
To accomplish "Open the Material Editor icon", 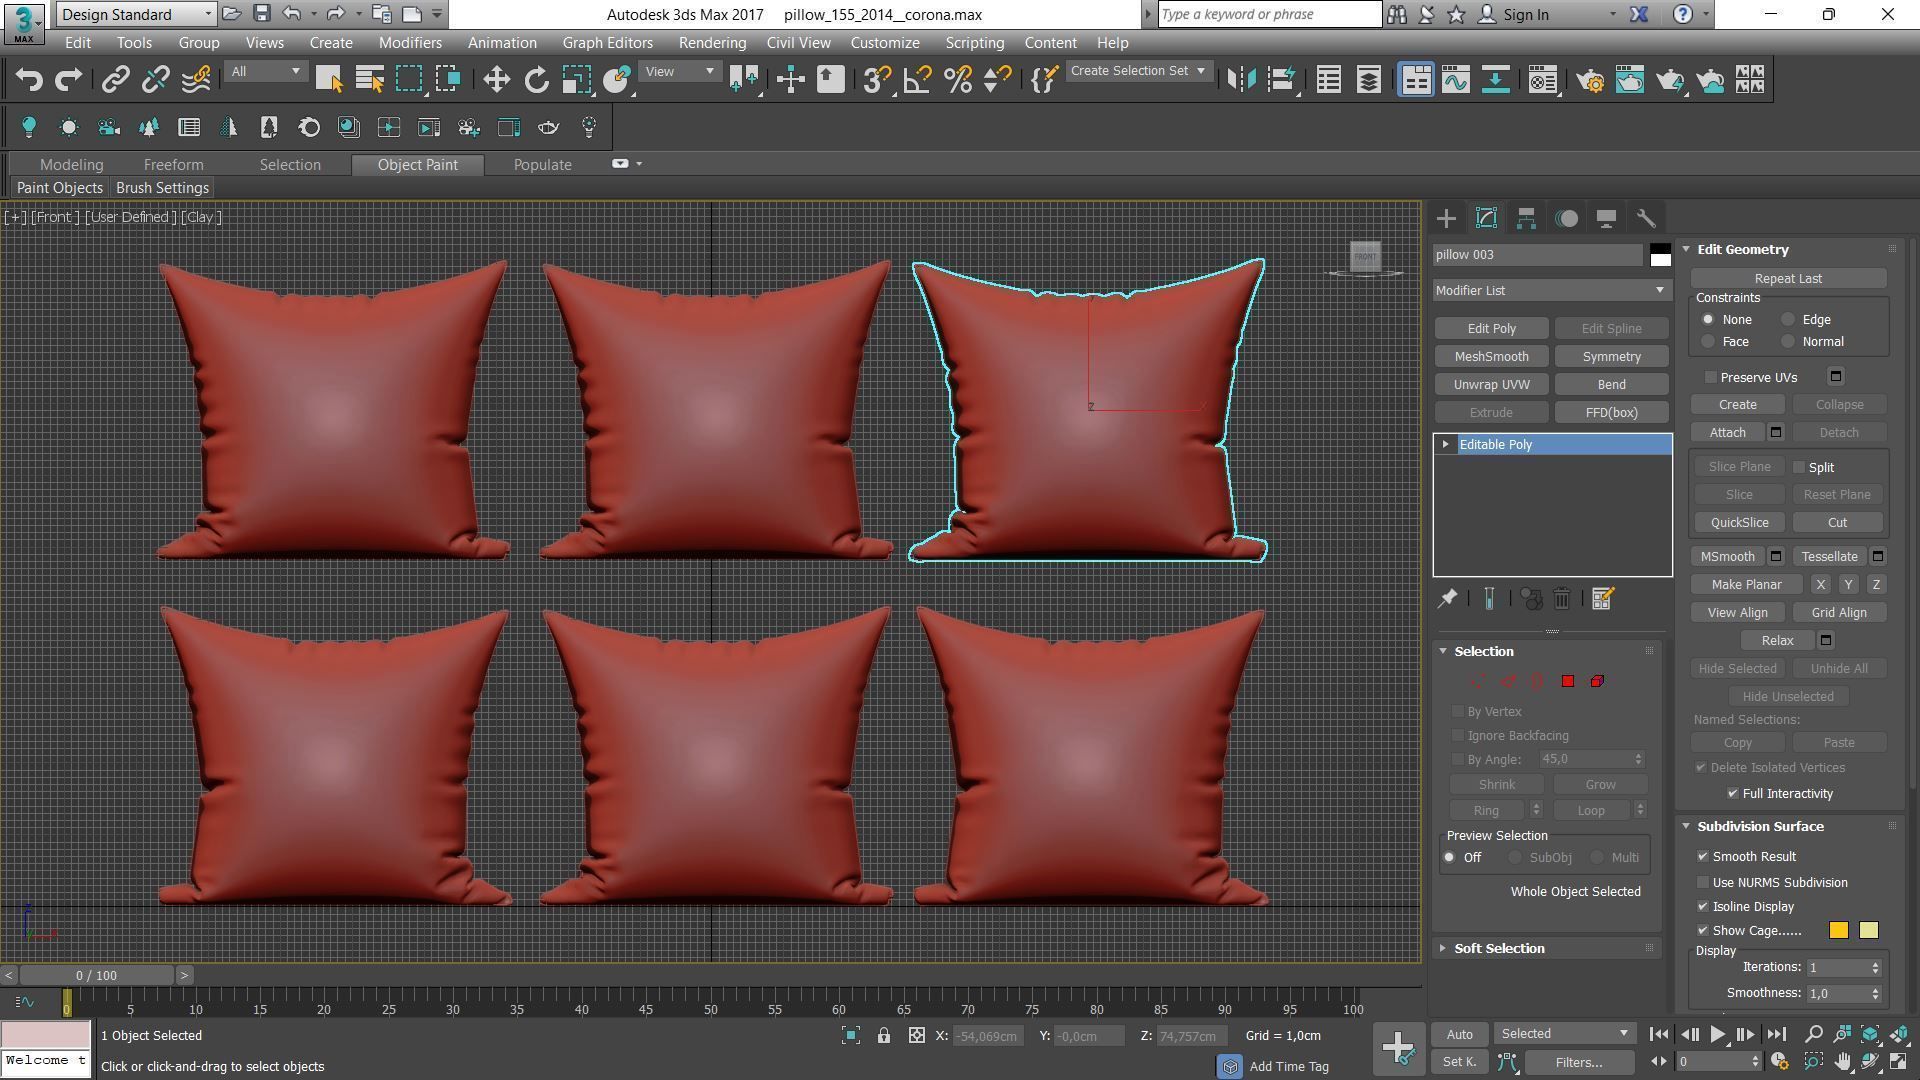I will (1543, 80).
